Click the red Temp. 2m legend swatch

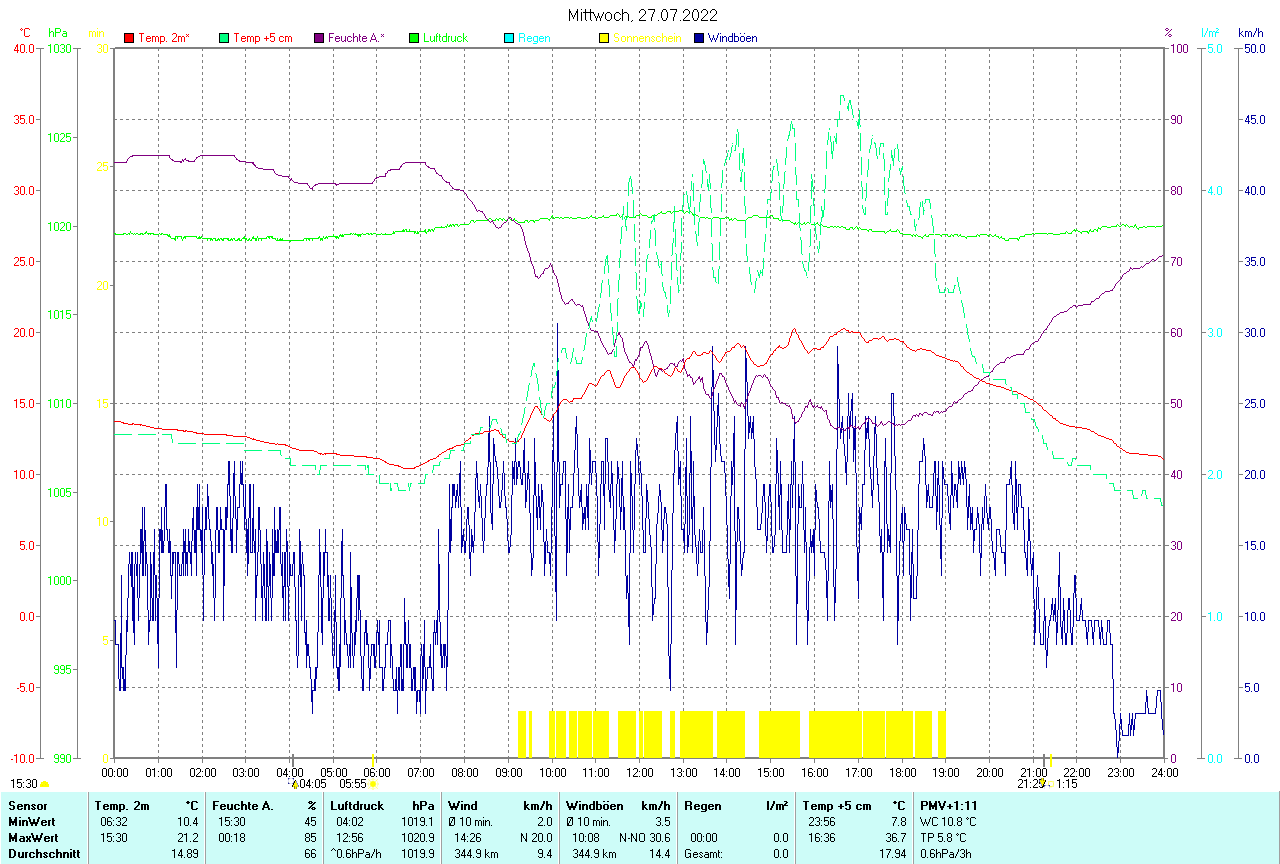[129, 38]
